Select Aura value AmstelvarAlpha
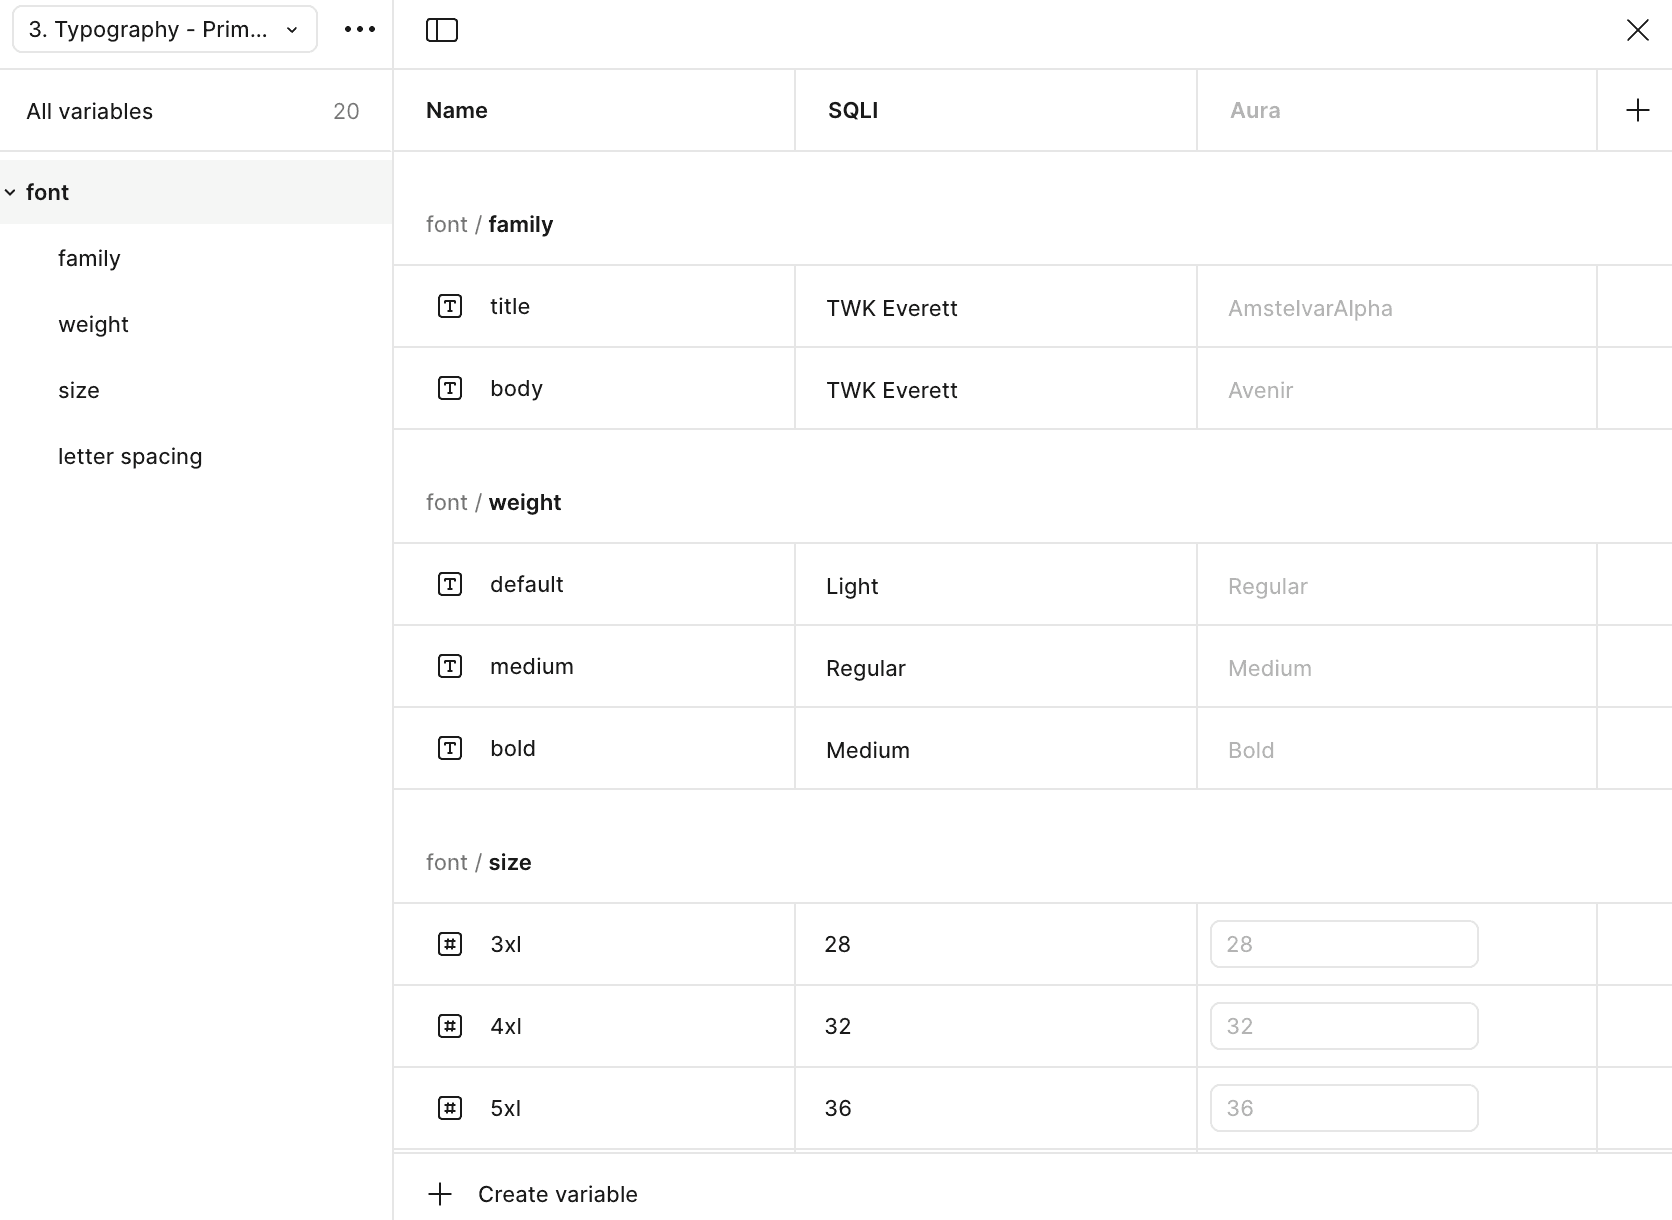Viewport: 1672px width, 1220px height. coord(1310,308)
